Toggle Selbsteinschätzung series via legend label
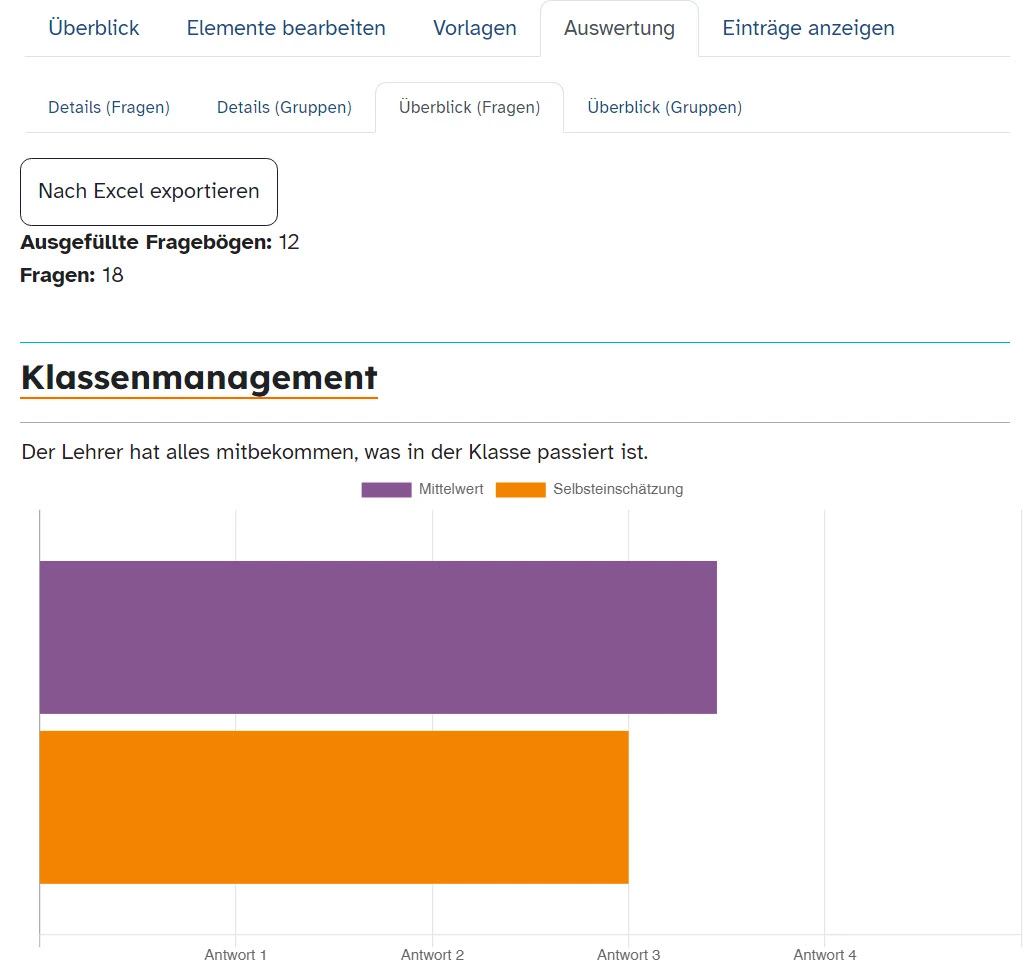The width and height of the screenshot is (1023, 971). click(x=617, y=490)
